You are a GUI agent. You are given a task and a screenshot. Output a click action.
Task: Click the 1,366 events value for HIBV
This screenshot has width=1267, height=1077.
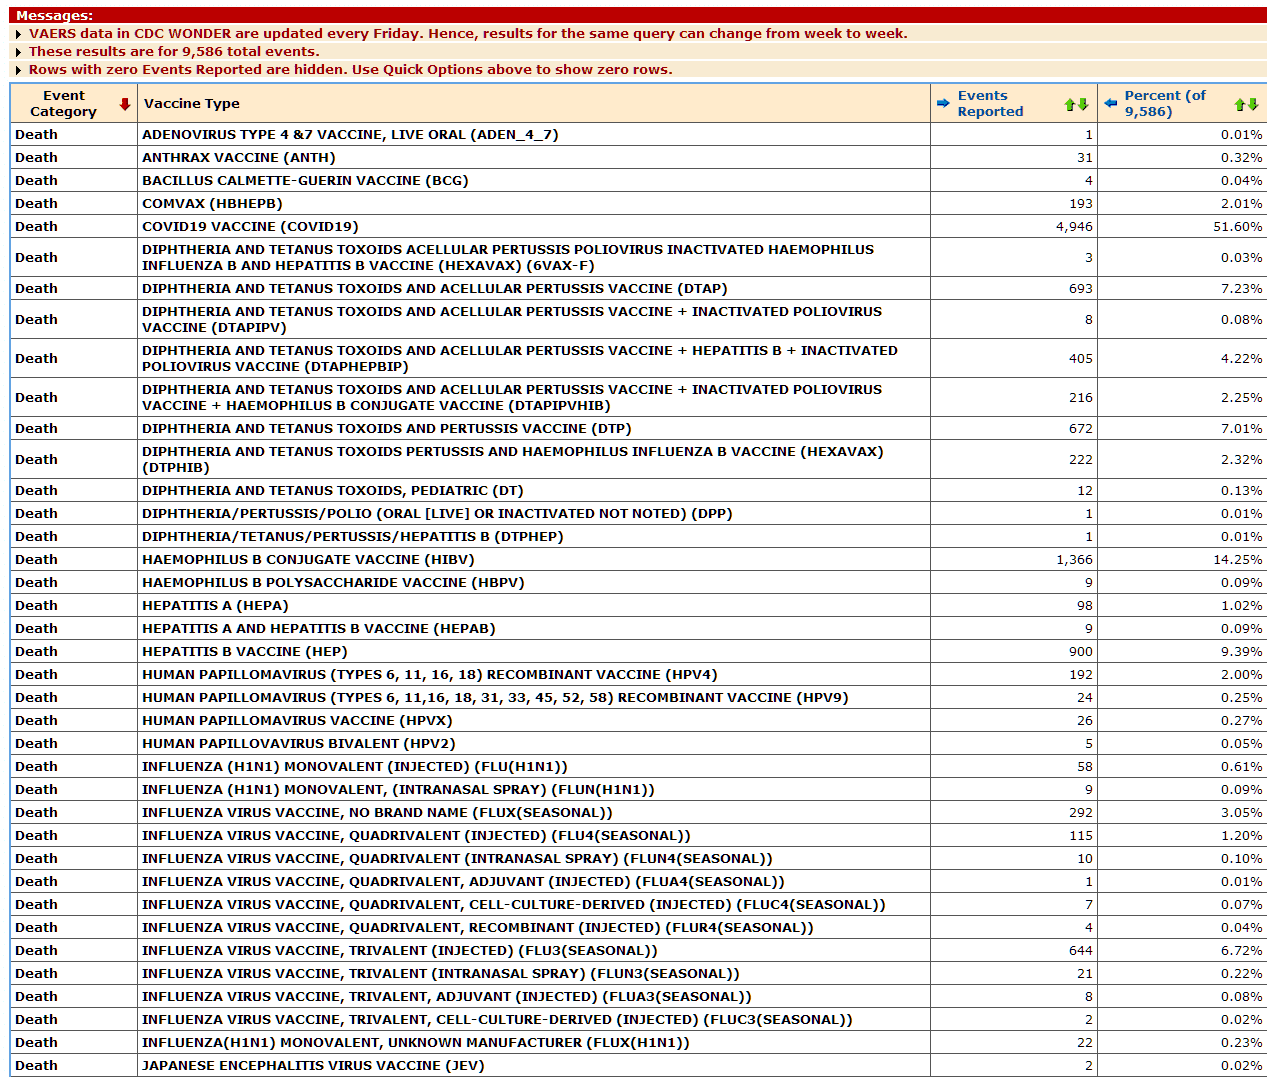tap(1074, 560)
